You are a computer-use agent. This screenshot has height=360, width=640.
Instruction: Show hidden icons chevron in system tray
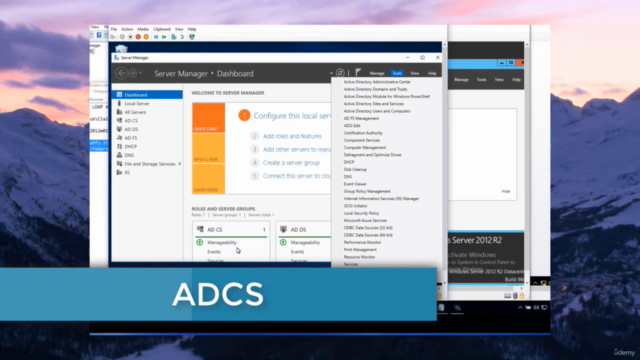click(520, 308)
